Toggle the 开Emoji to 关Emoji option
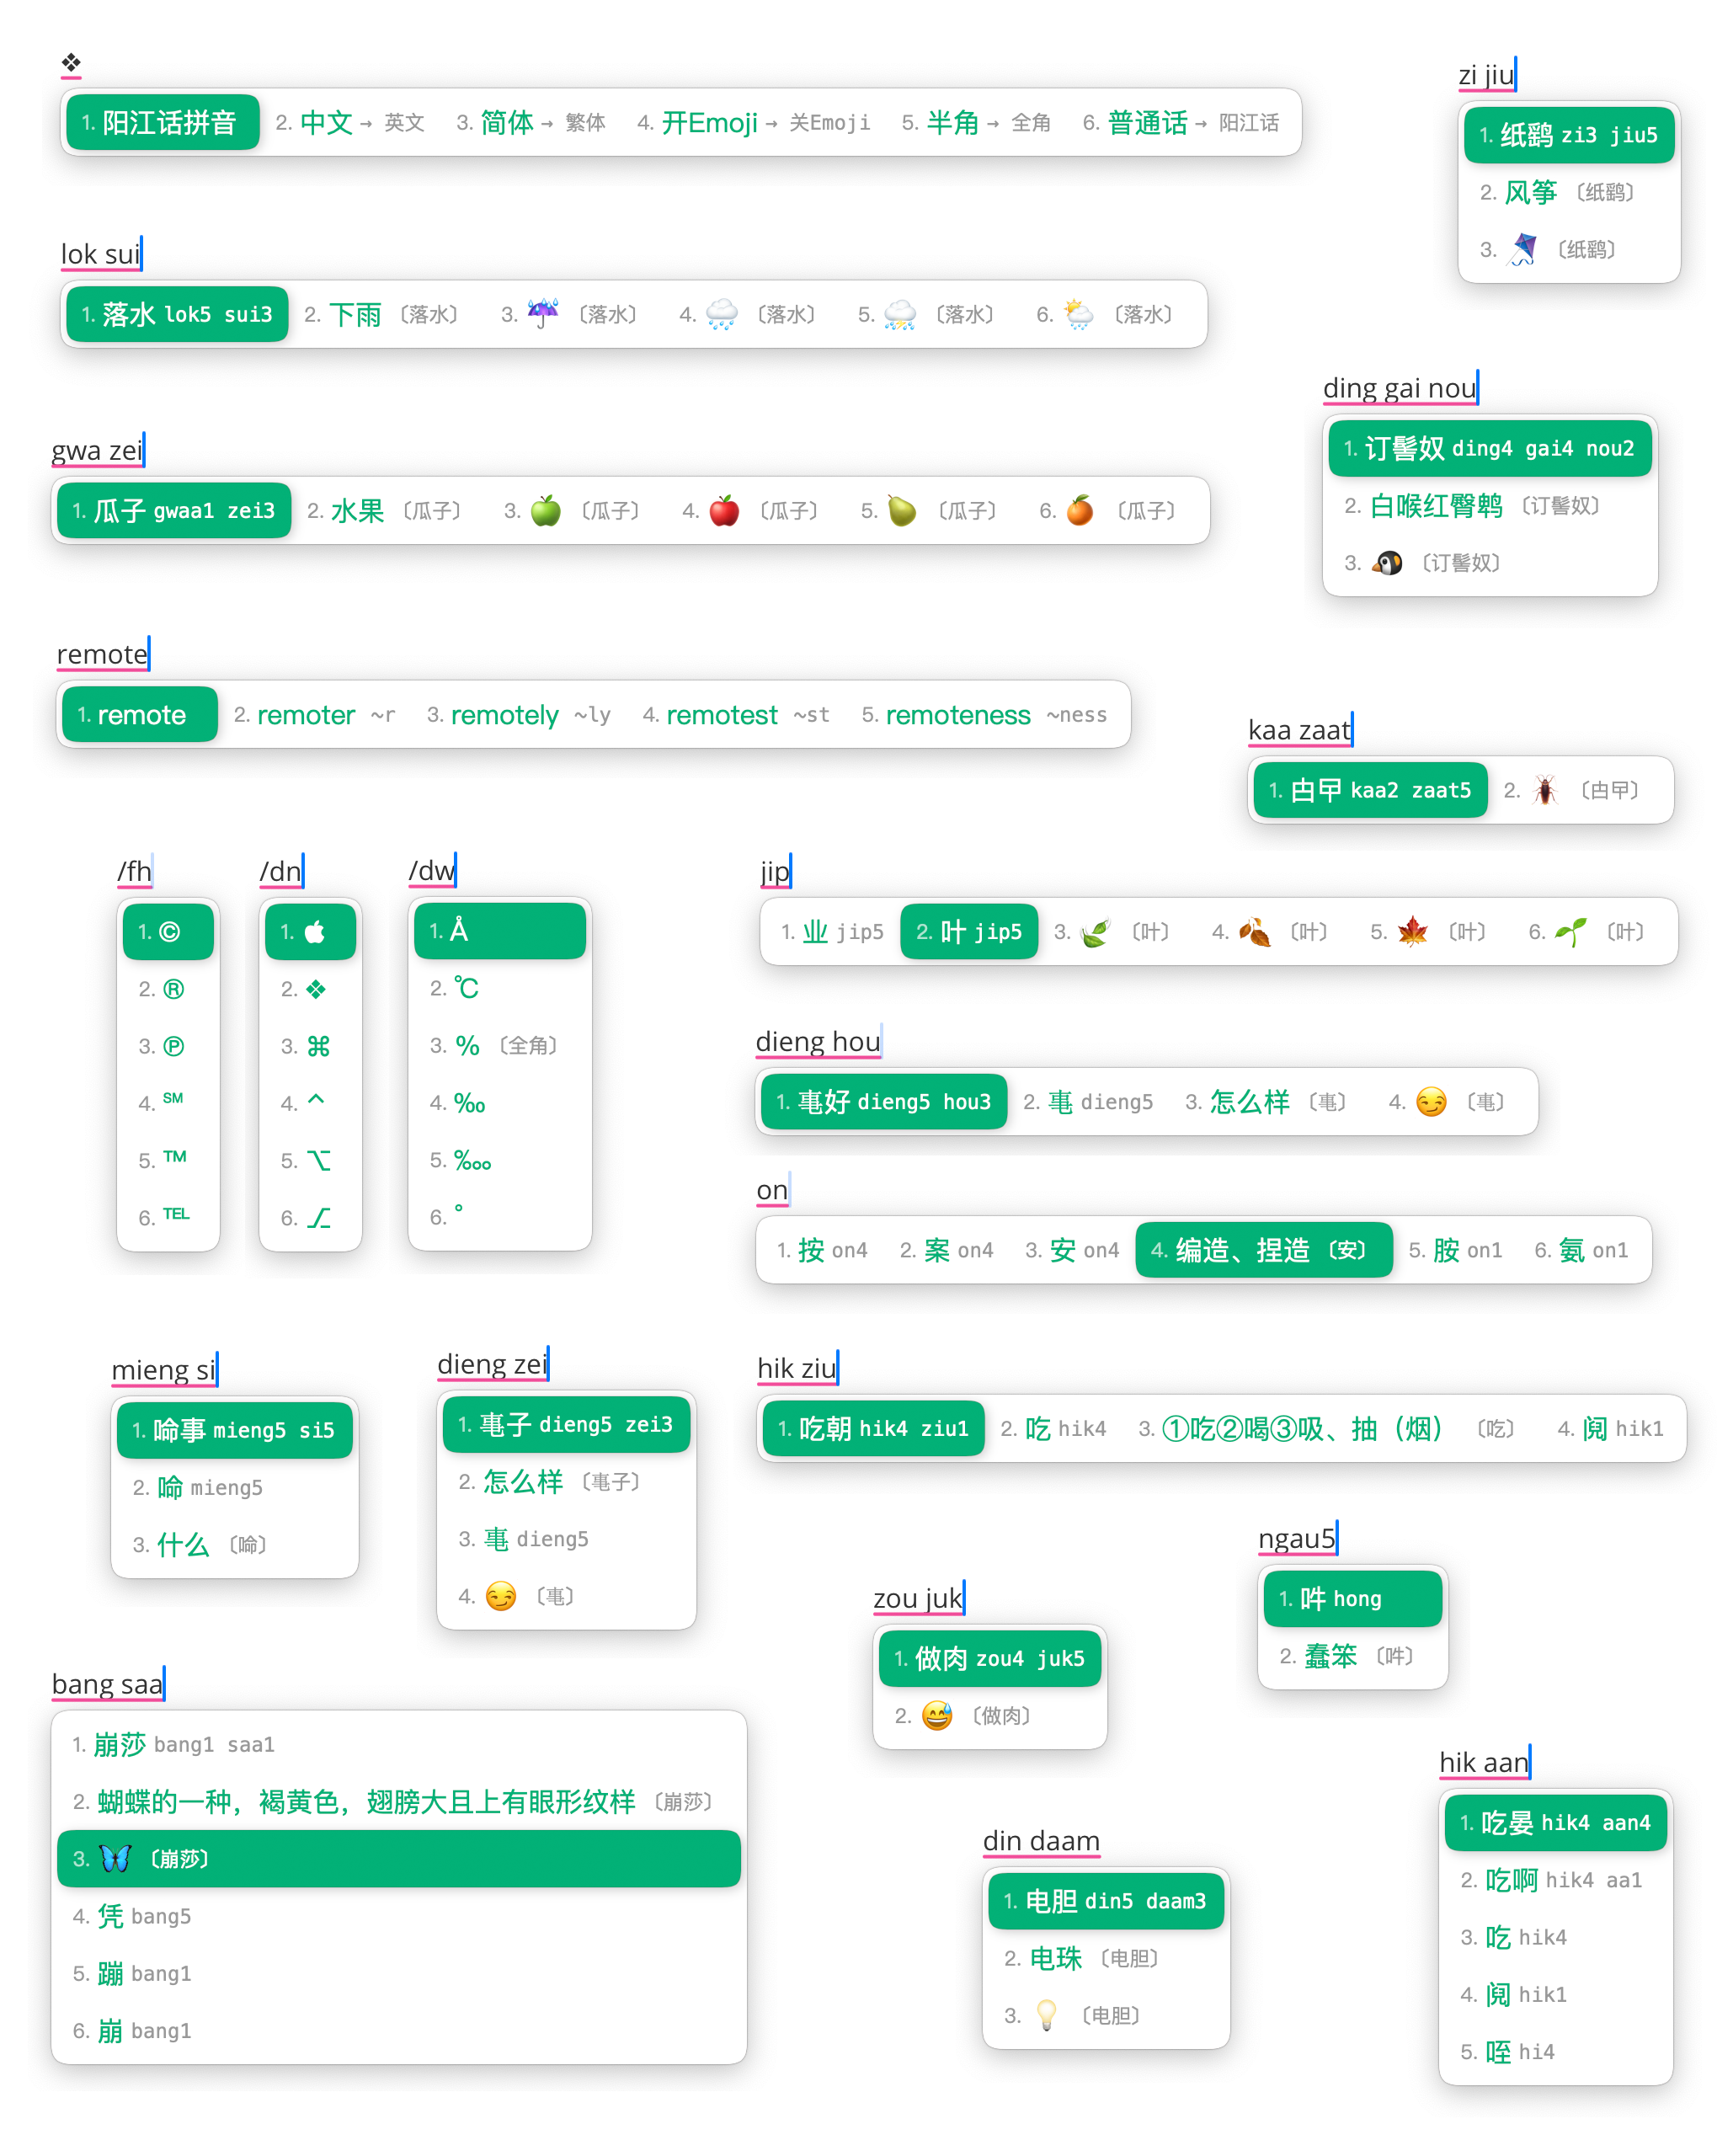Image resolution: width=1733 pixels, height=2156 pixels. point(753,122)
